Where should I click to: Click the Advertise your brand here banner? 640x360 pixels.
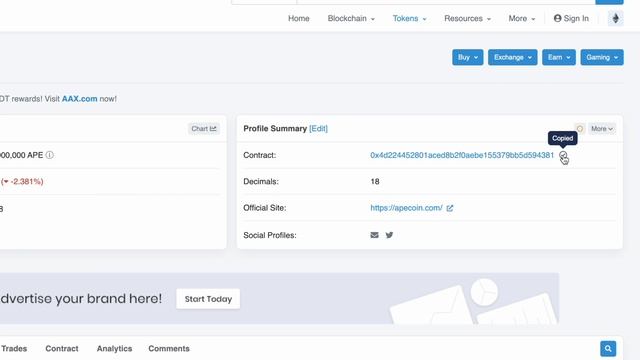[x=279, y=298]
